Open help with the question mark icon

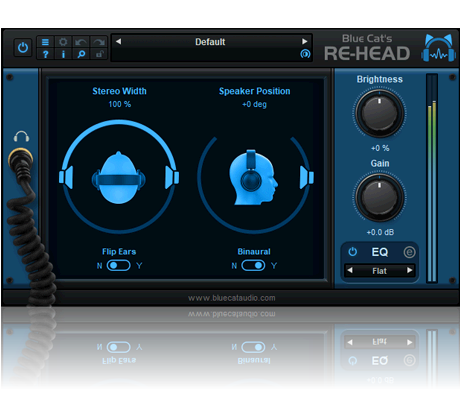pyautogui.click(x=45, y=54)
